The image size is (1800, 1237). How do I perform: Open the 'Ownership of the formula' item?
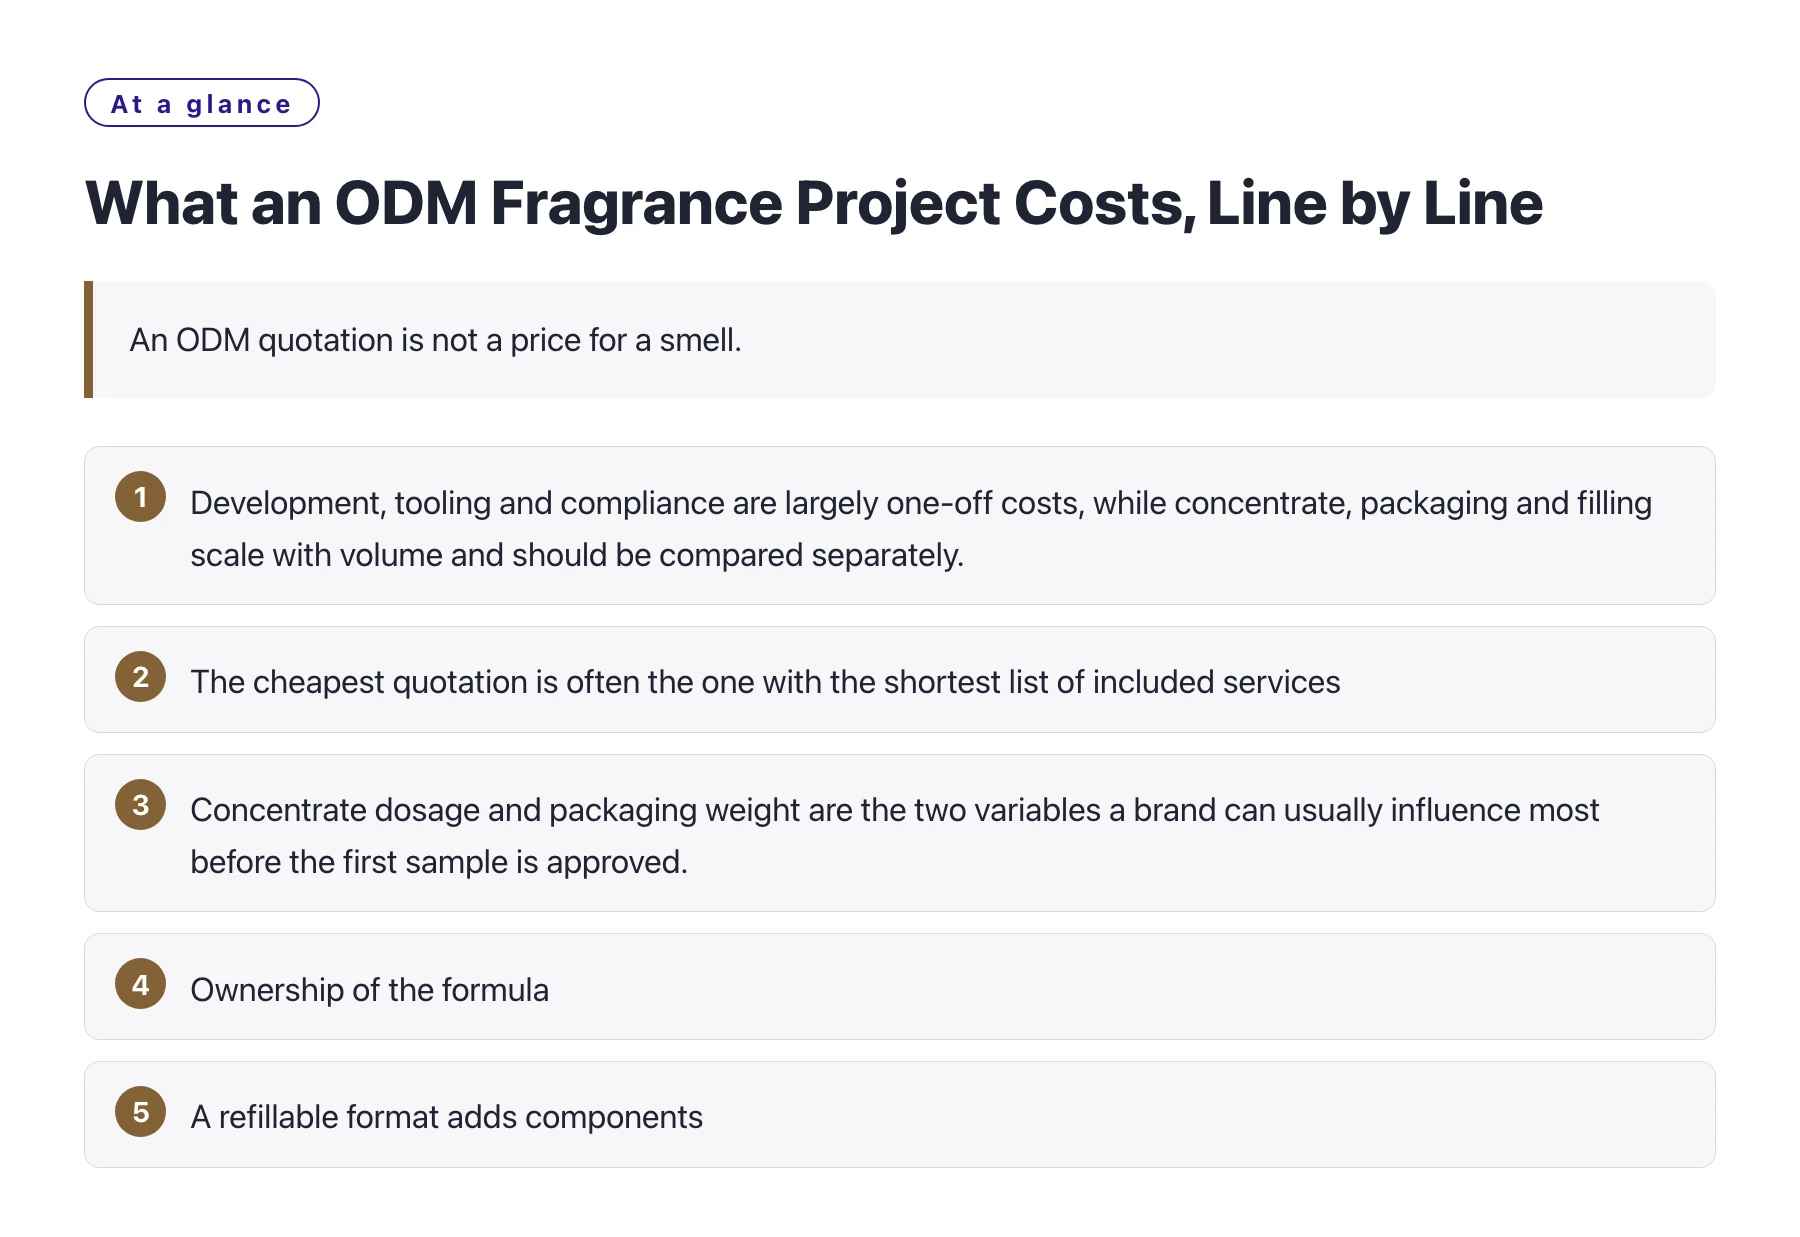tap(900, 987)
